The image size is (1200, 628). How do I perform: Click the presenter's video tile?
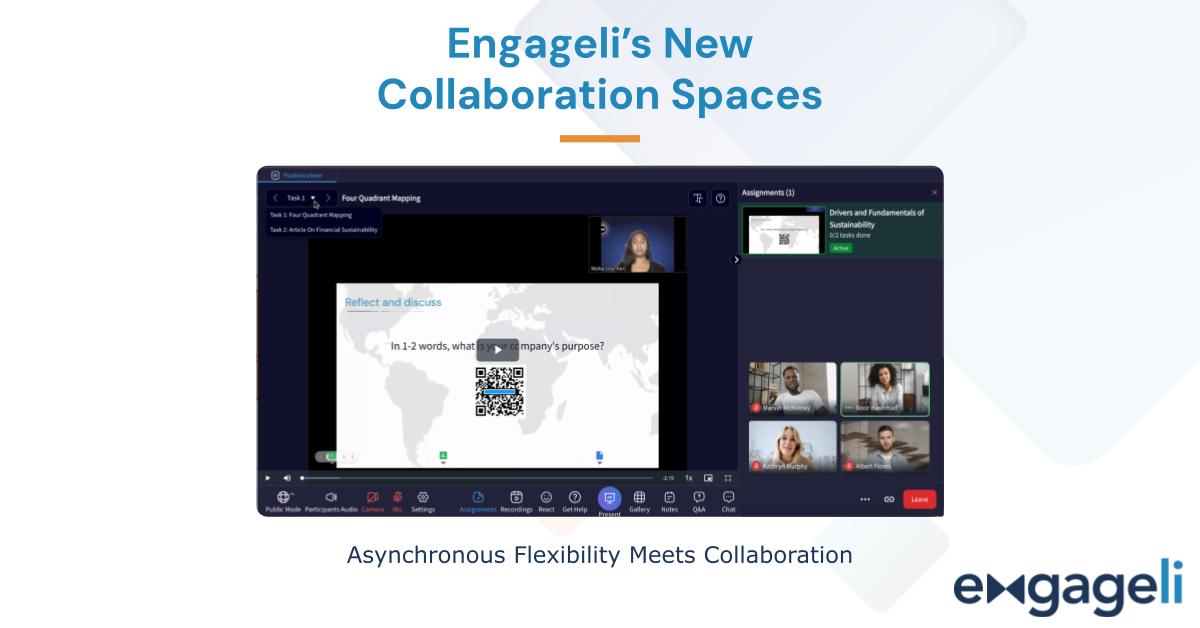click(637, 245)
